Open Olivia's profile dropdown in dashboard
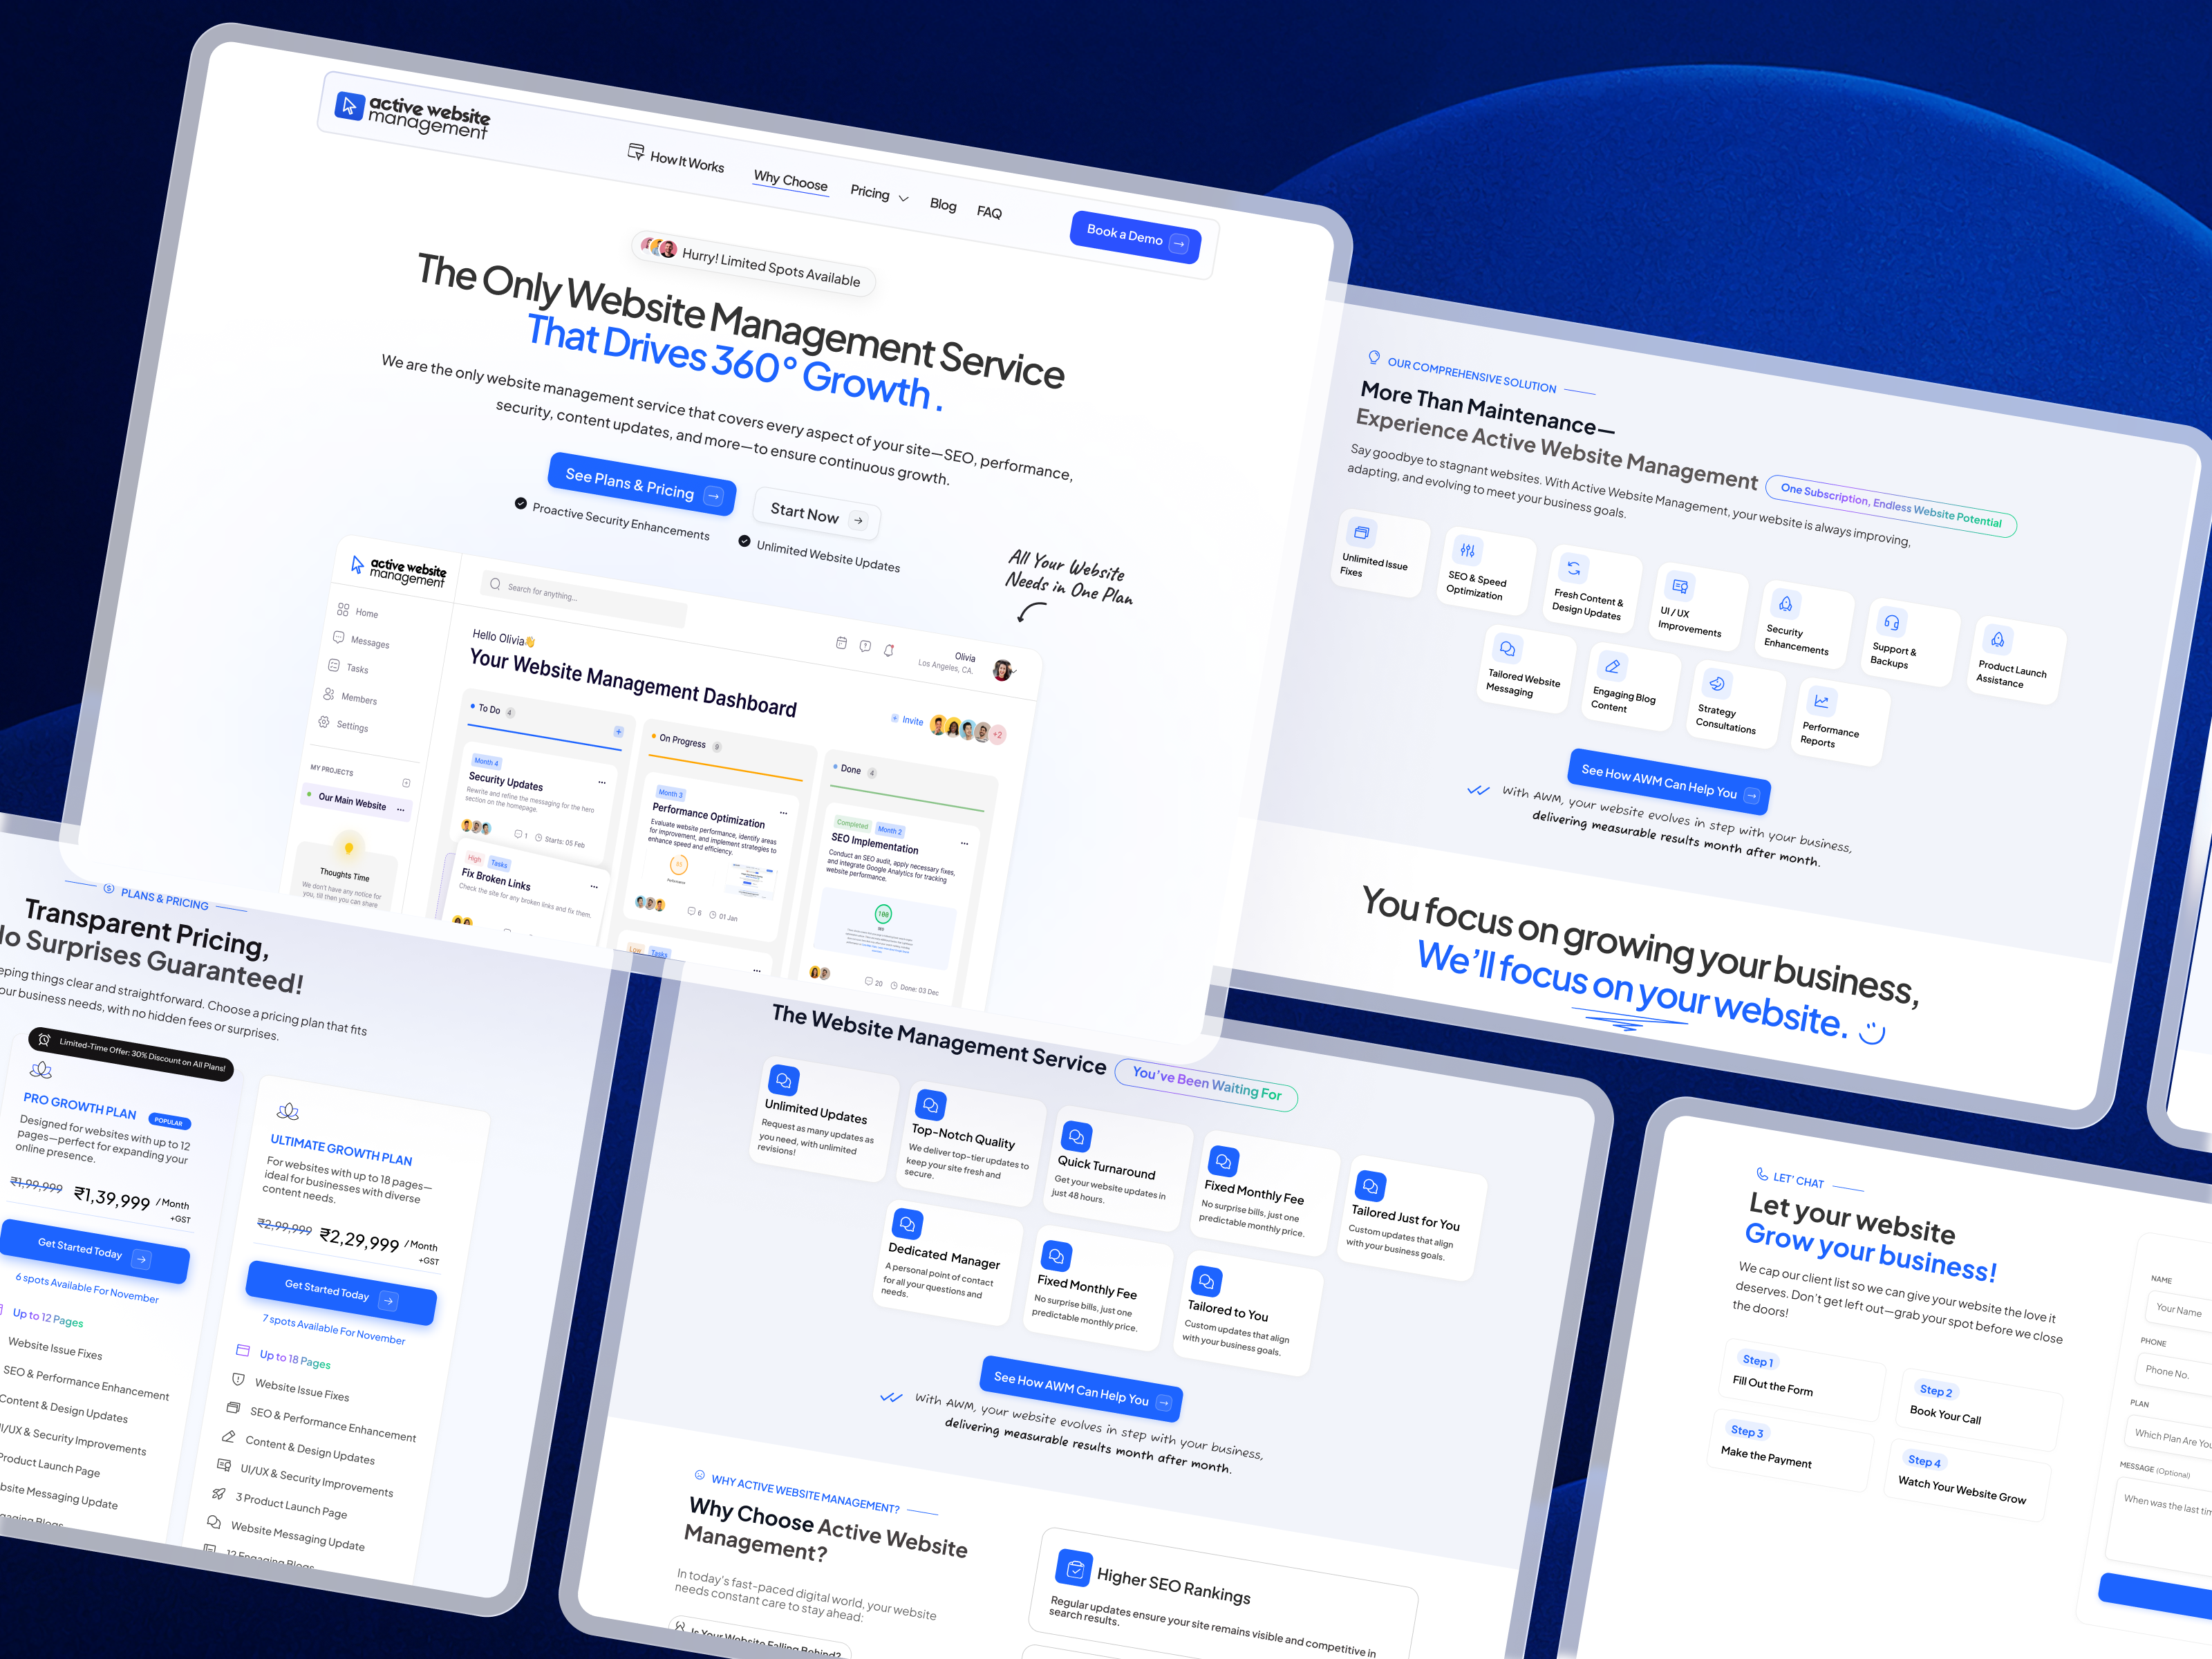 pyautogui.click(x=1004, y=670)
